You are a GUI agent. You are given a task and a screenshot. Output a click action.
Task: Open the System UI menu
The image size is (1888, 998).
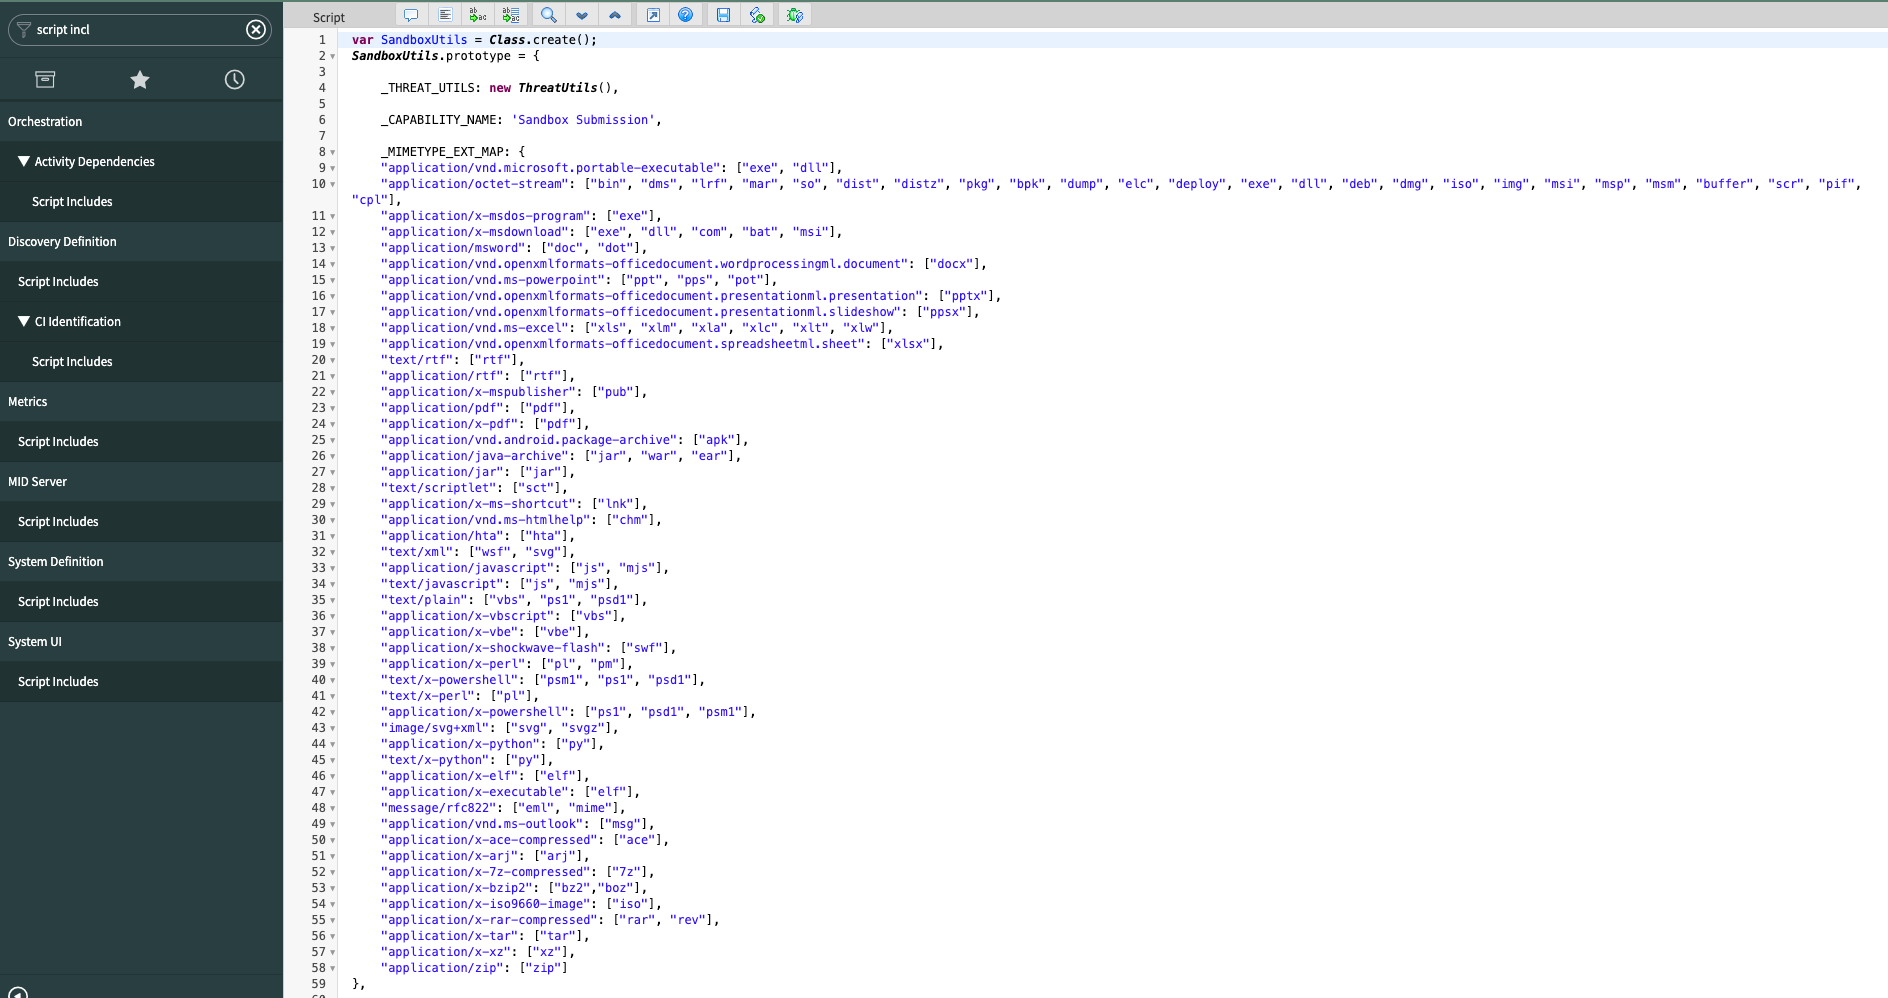pos(141,642)
